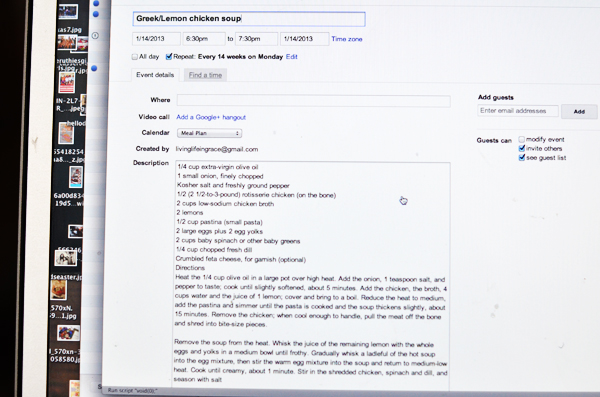Click the 6a00d83 desktop image file icon
Image resolution: width=600 pixels, height=397 pixels.
tap(76, 177)
